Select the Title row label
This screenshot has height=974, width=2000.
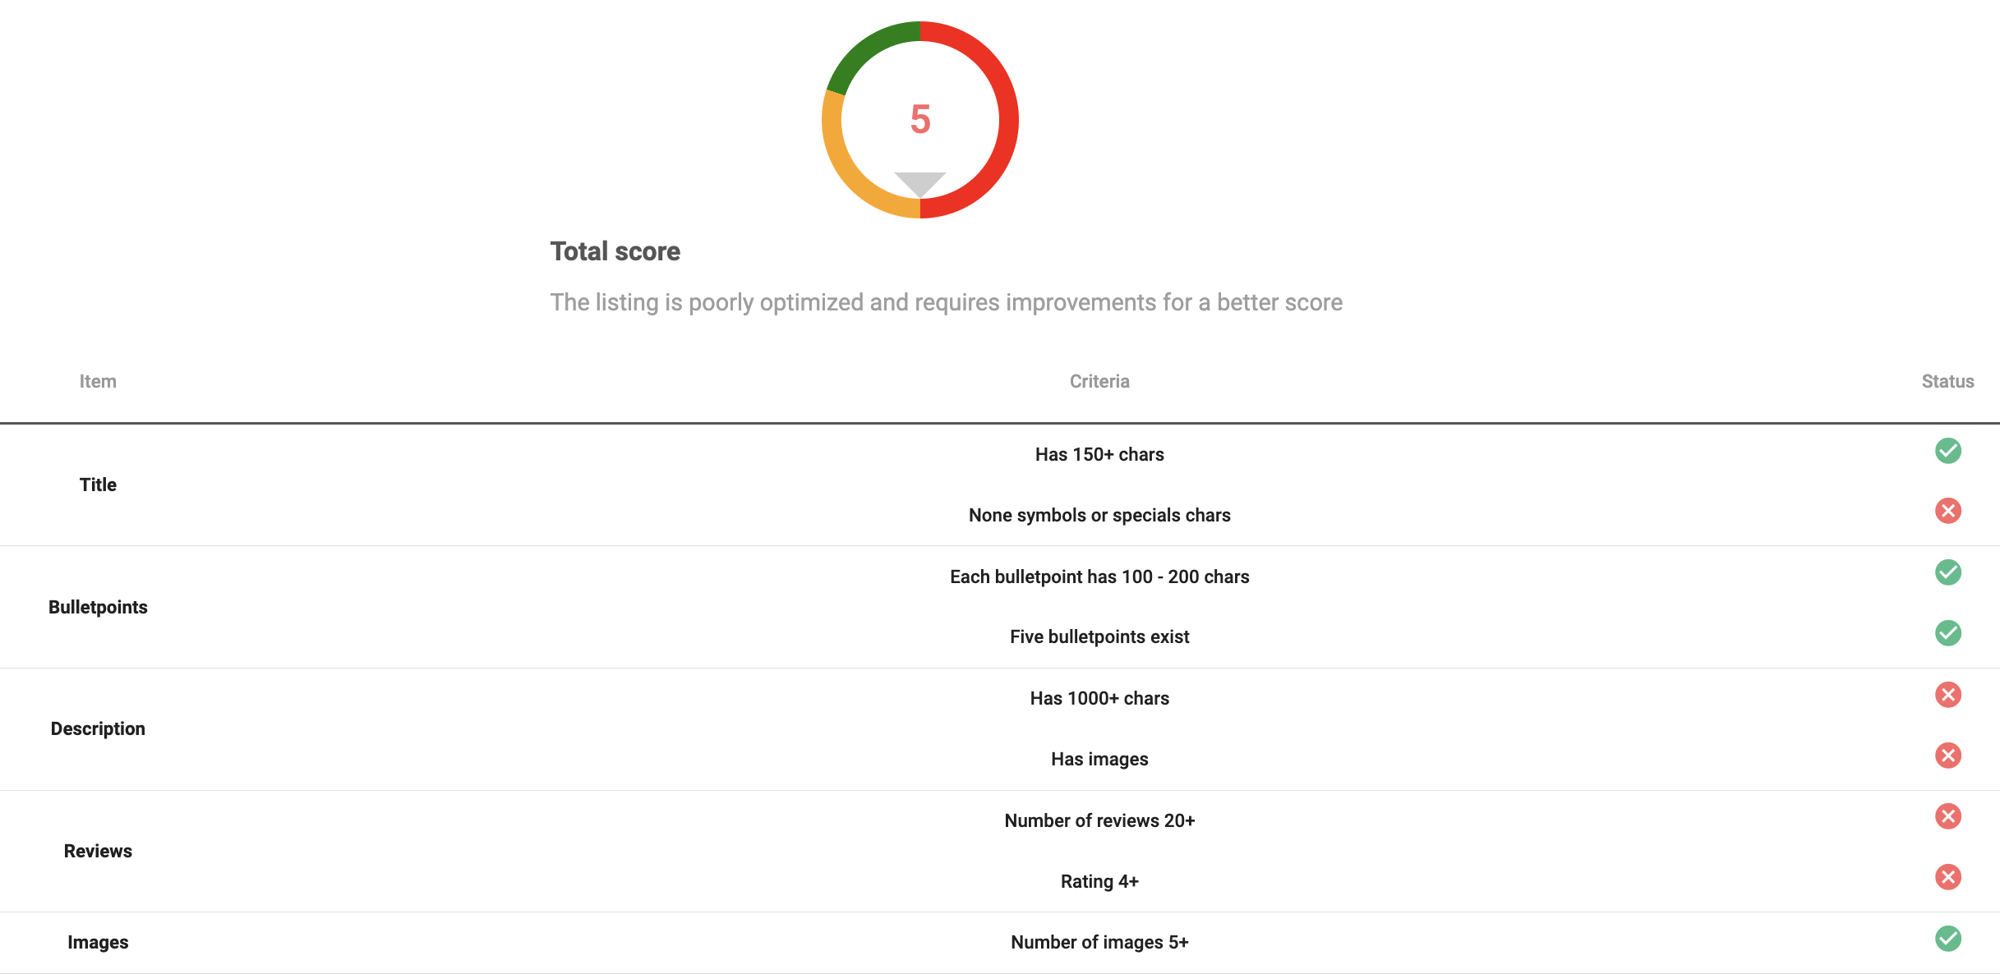tap(98, 485)
